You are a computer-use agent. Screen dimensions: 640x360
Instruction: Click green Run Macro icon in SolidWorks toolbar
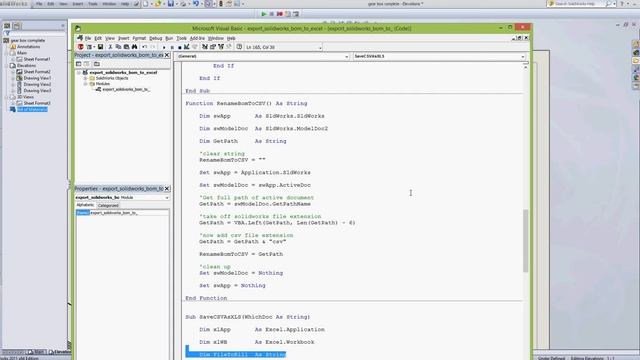pyautogui.click(x=264, y=14)
